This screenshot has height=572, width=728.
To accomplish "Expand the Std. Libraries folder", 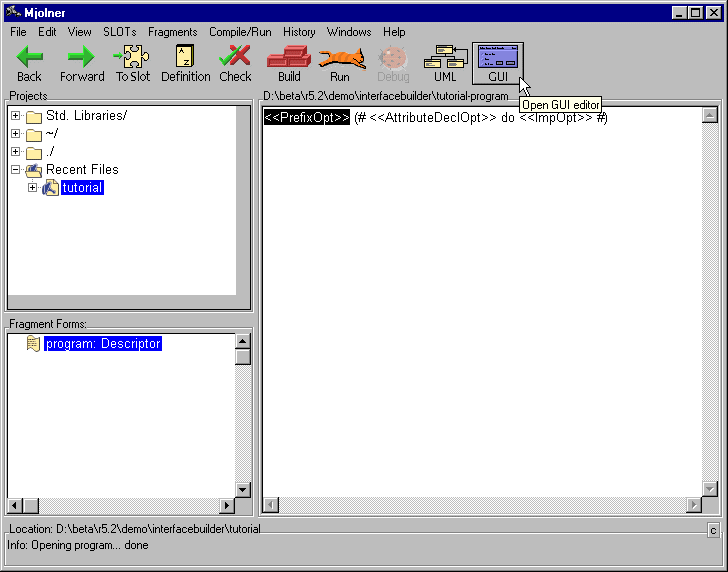I will click(16, 116).
